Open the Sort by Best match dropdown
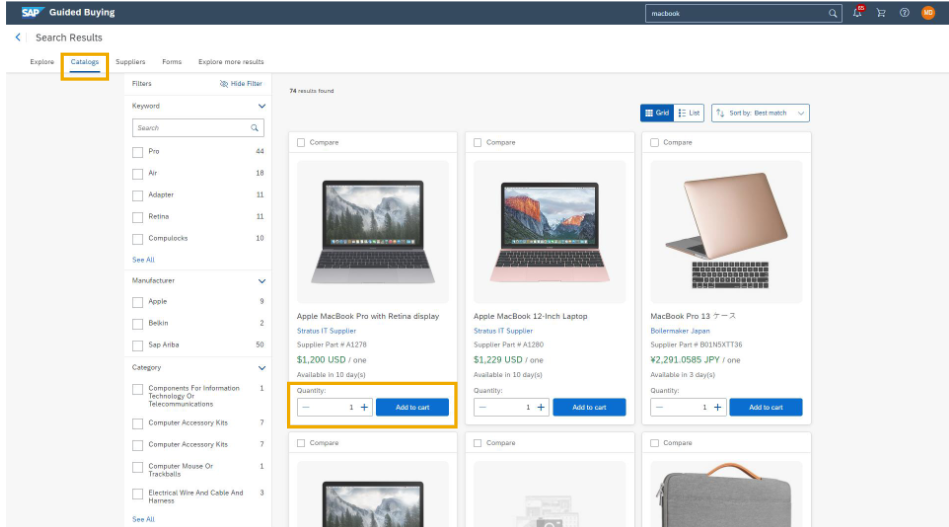 760,113
